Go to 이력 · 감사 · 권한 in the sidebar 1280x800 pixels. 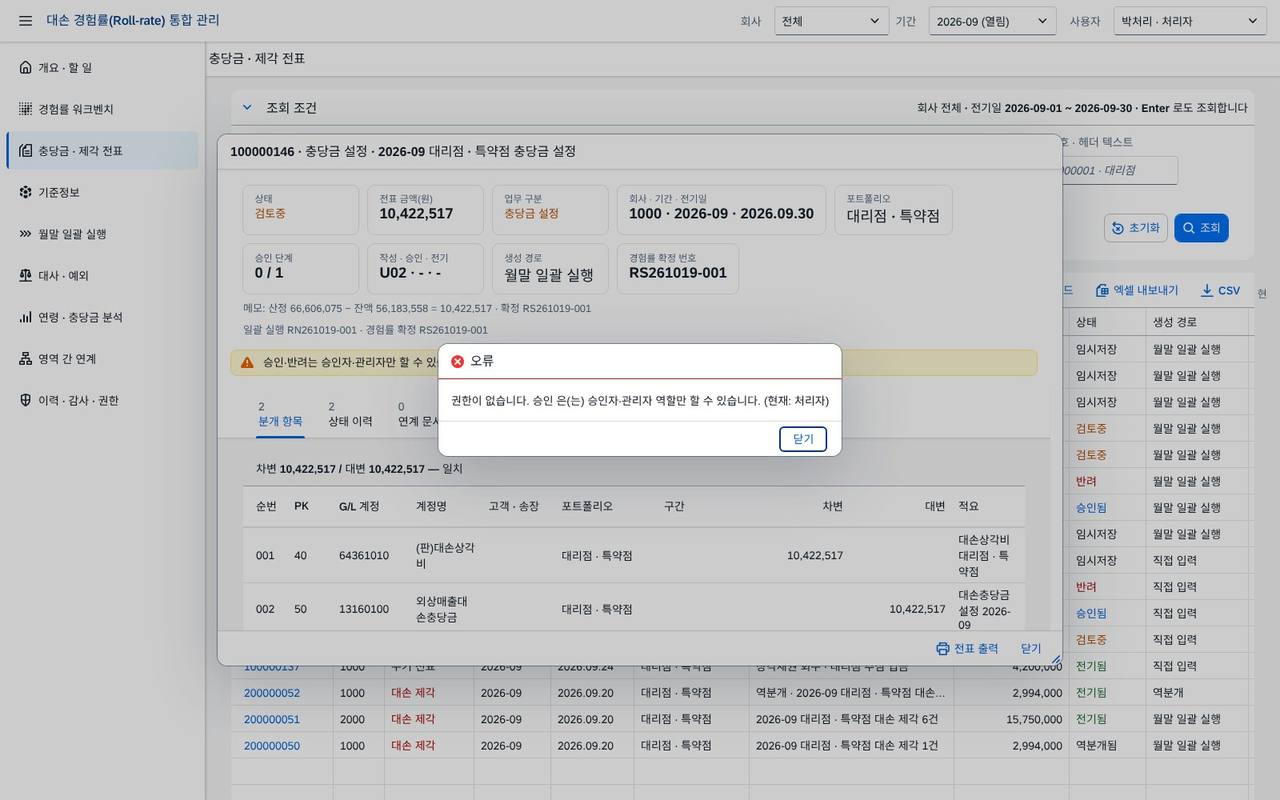tap(102, 400)
